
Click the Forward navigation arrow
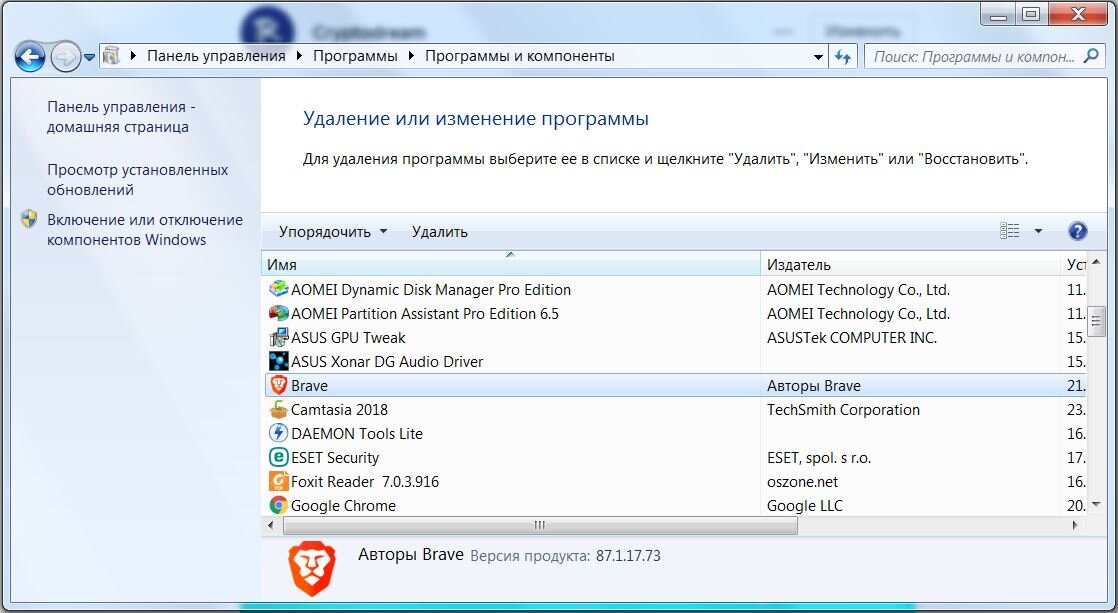click(x=66, y=57)
